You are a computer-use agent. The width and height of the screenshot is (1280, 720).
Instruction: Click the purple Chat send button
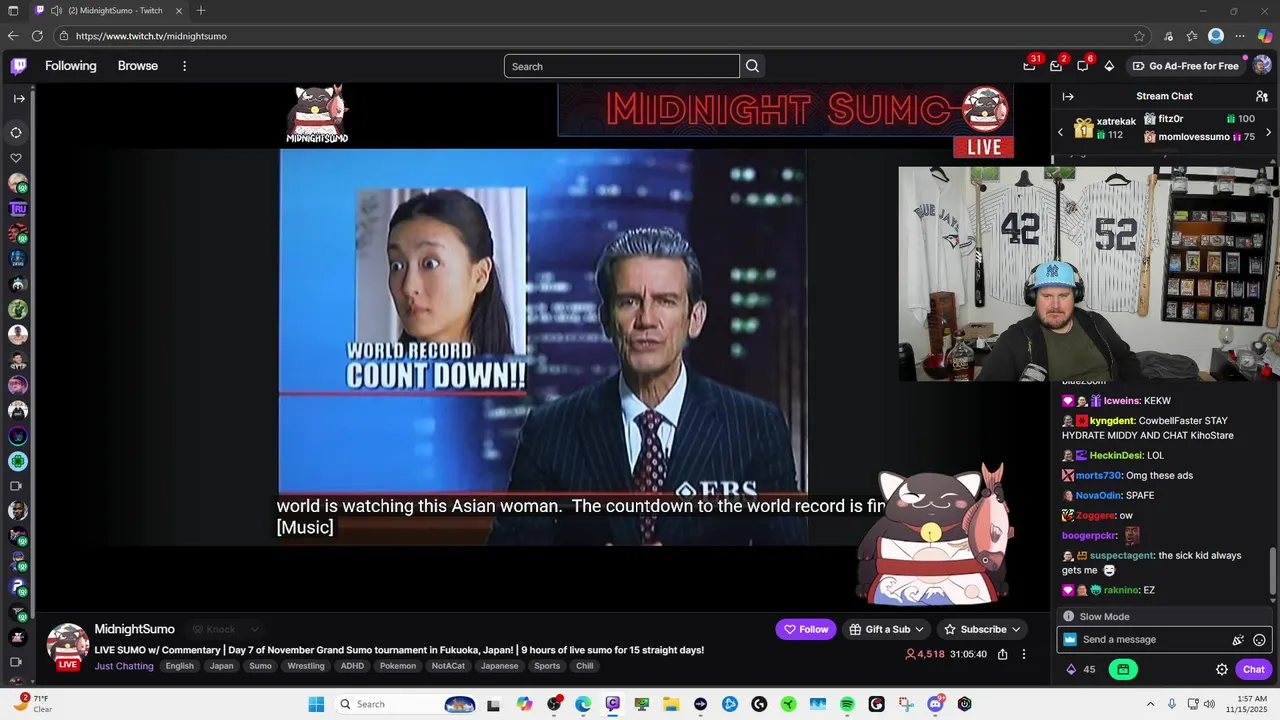(x=1254, y=669)
